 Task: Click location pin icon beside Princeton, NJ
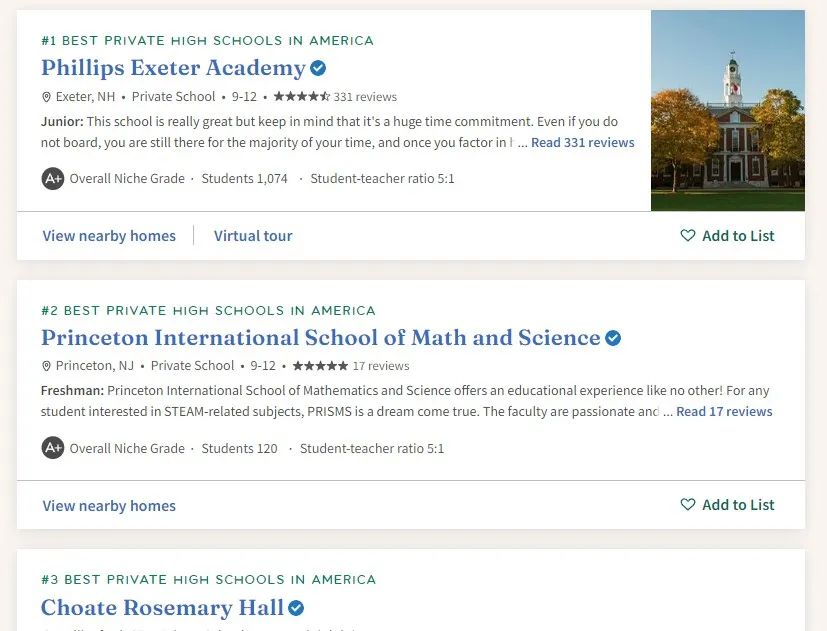coord(46,366)
